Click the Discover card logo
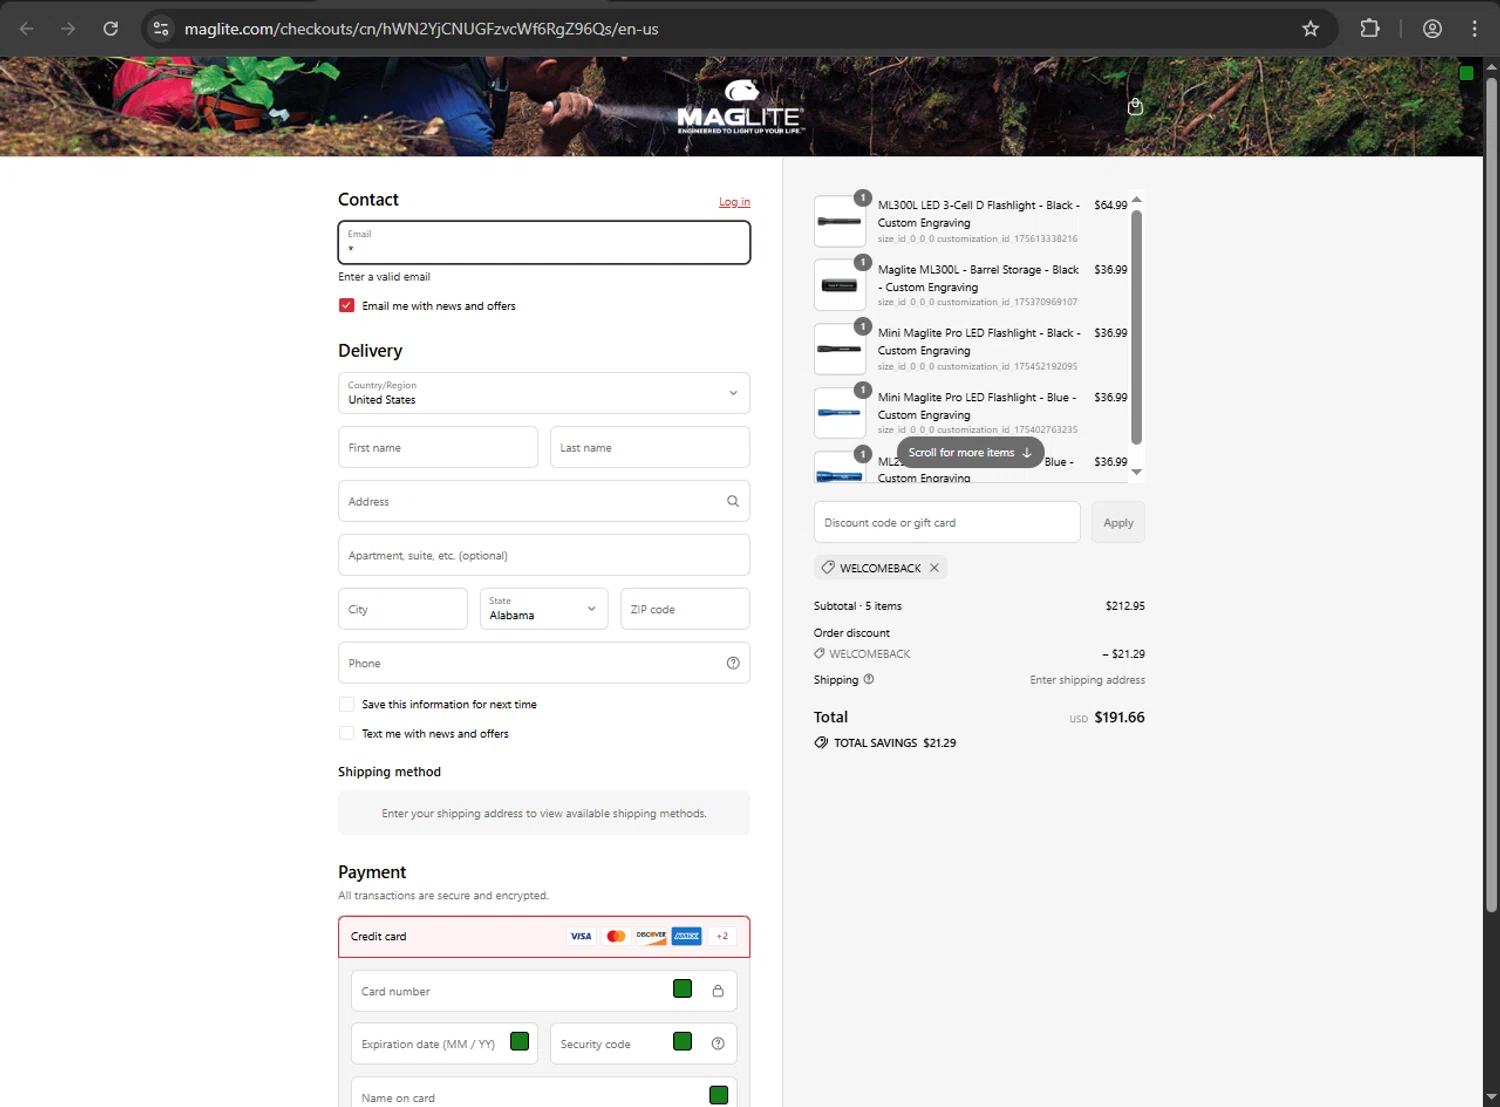1500x1107 pixels. (x=651, y=936)
